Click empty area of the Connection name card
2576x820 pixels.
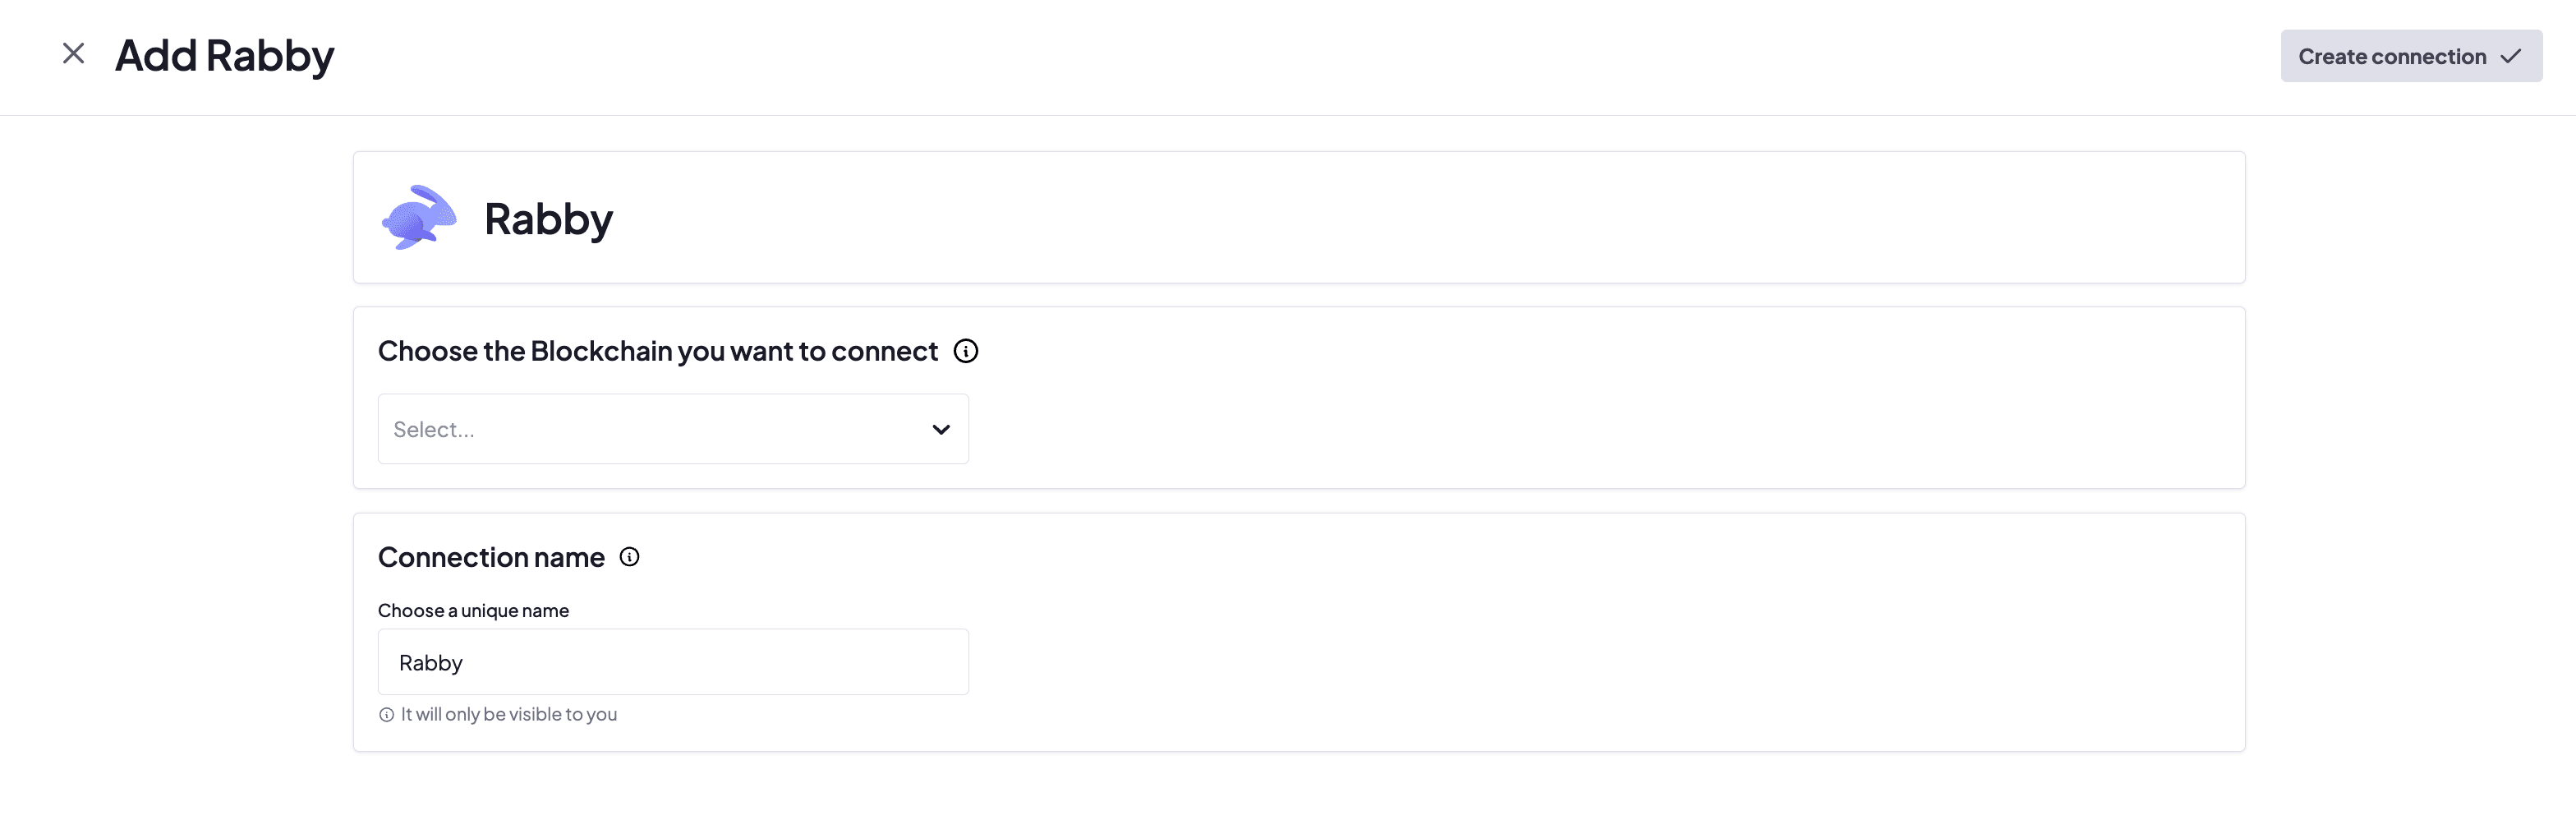tap(1600, 640)
